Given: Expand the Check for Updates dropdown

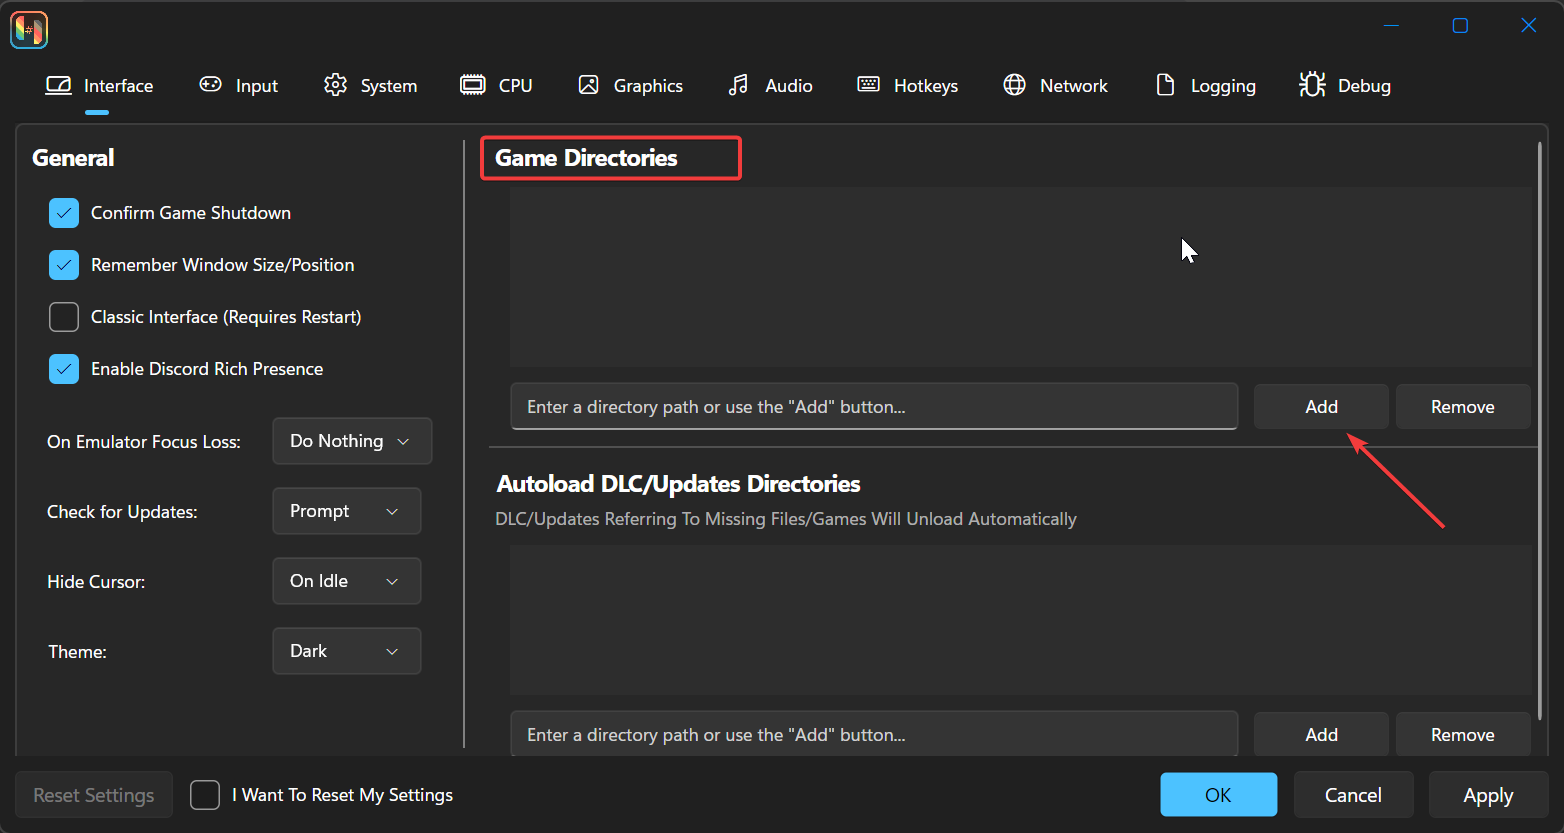Looking at the screenshot, I should (346, 511).
